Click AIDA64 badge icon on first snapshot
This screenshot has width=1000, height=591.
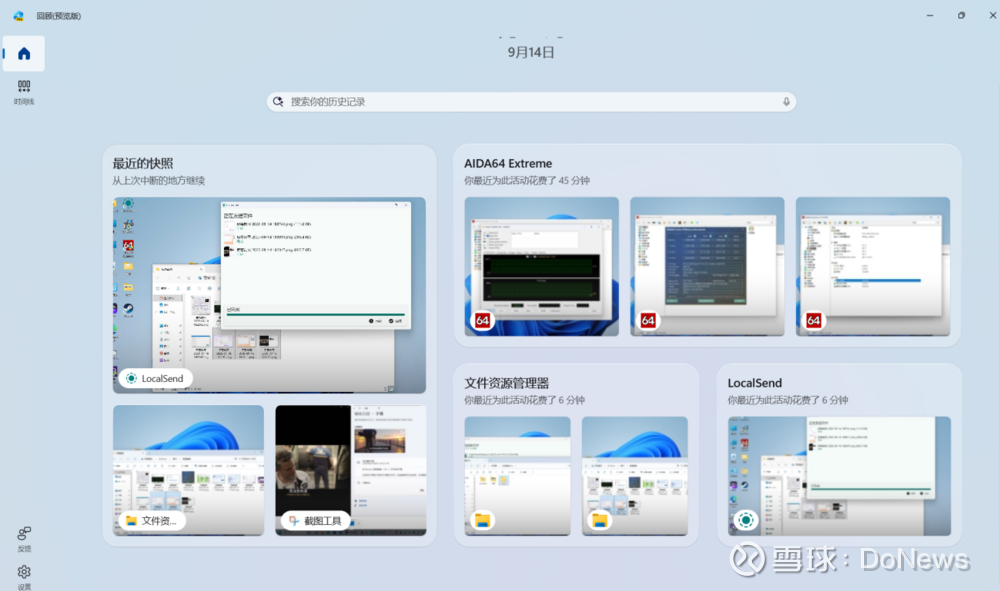tap(482, 321)
